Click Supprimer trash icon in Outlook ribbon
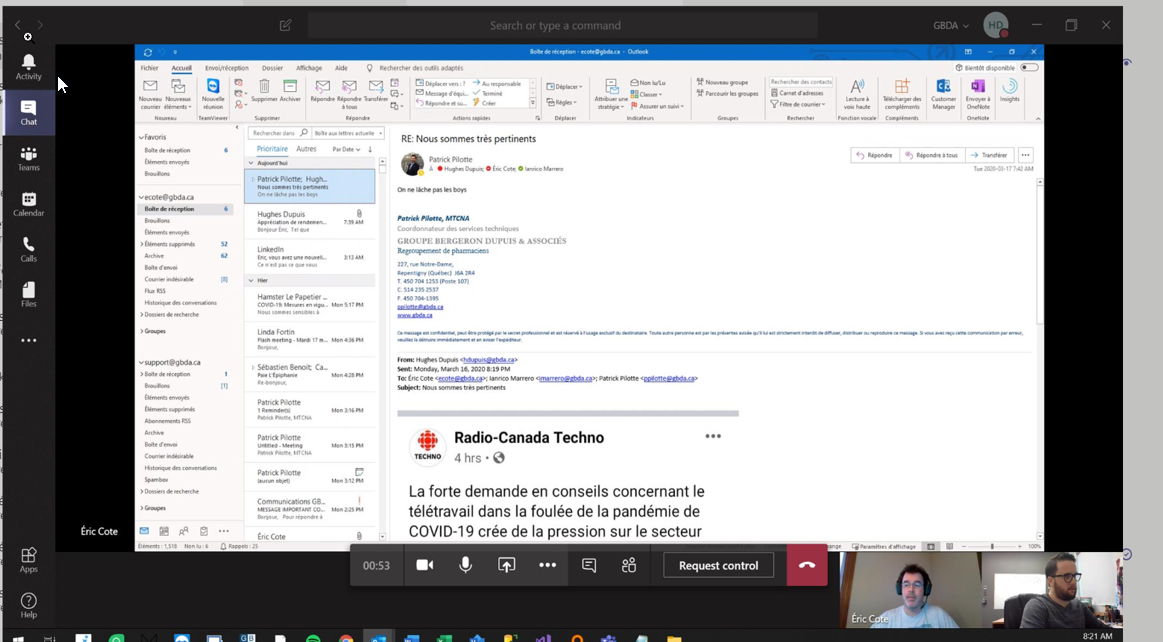Screen dimensions: 1163x642 point(264,91)
